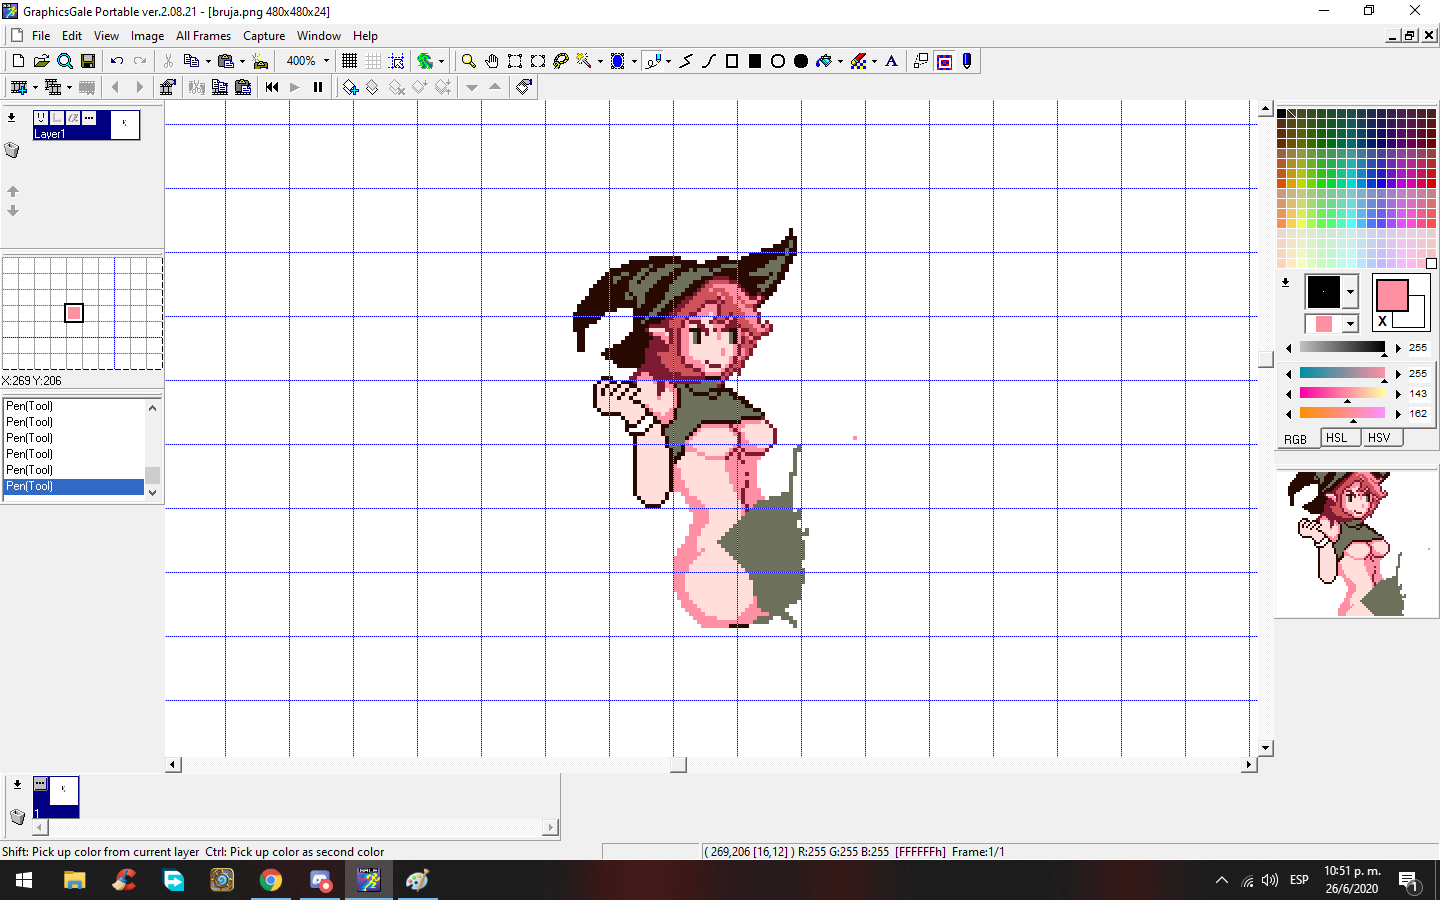The image size is (1440, 900).
Task: Expand the onion skin dropdown arrow
Action: click(441, 61)
